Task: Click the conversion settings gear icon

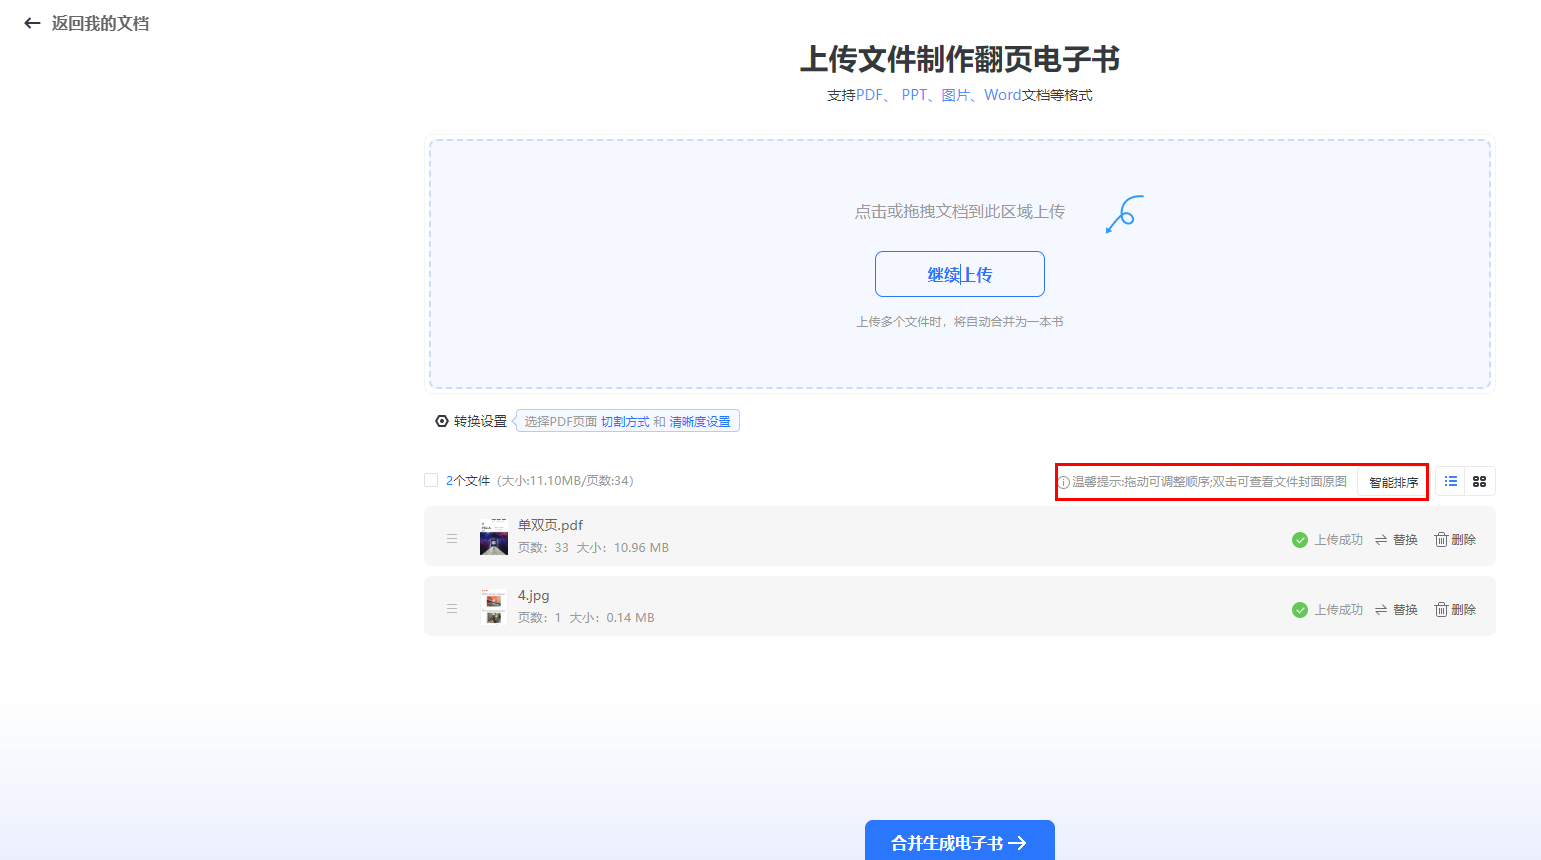Action: coord(442,421)
